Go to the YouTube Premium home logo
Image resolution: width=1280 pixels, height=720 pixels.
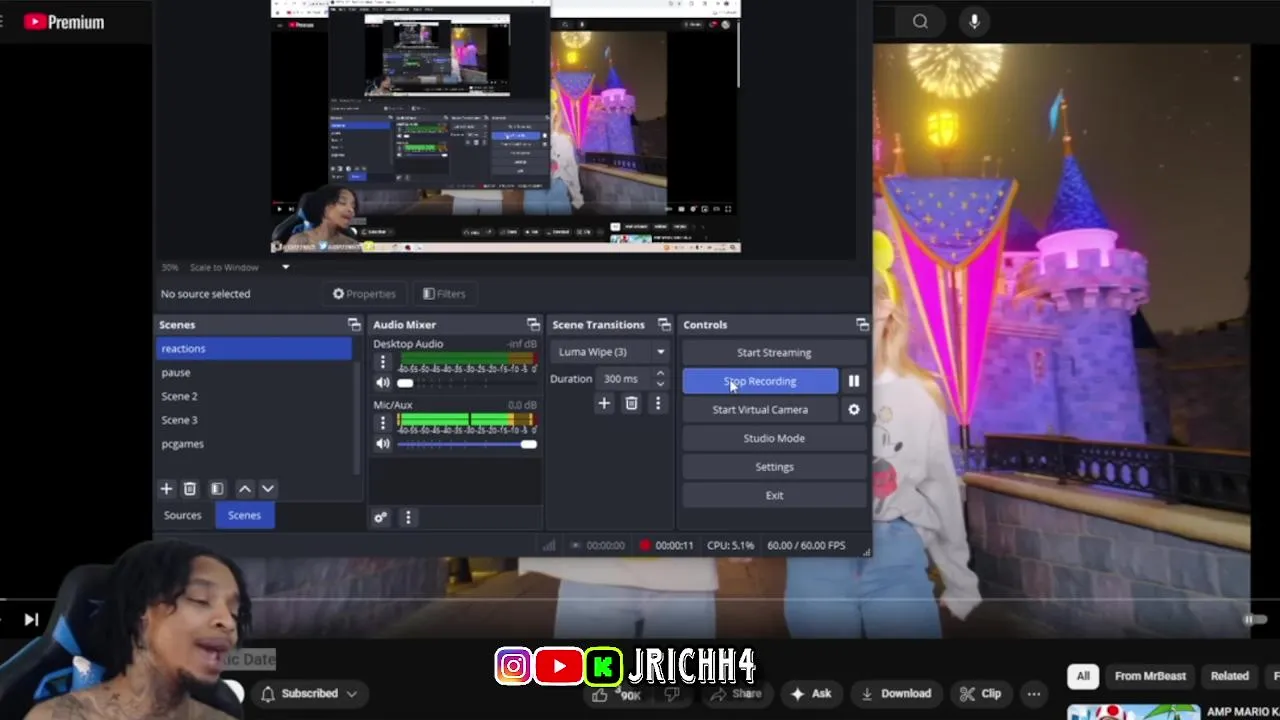[64, 21]
